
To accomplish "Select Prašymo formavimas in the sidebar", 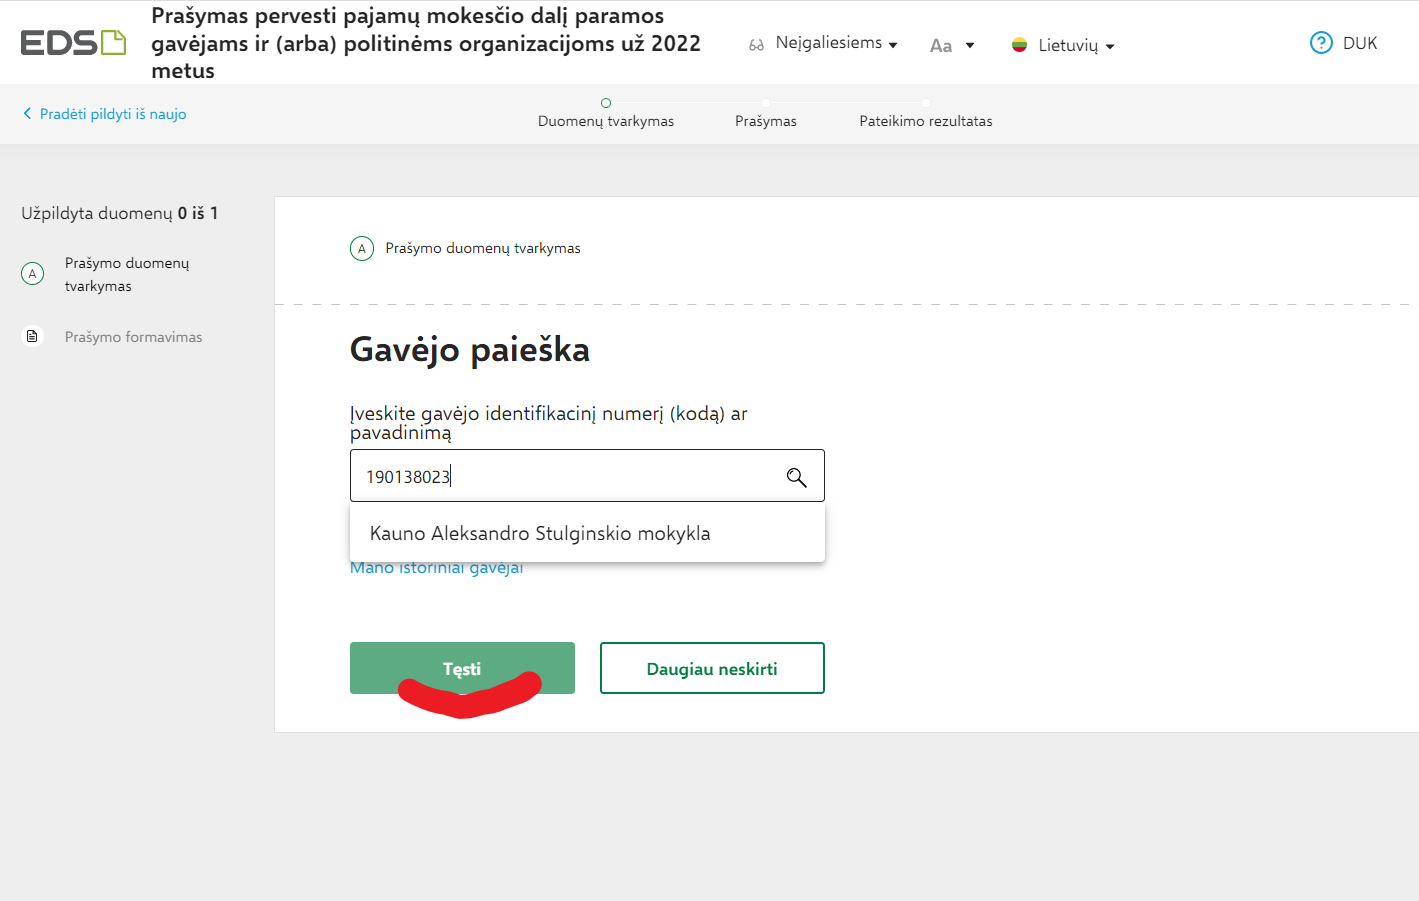I will (134, 337).
